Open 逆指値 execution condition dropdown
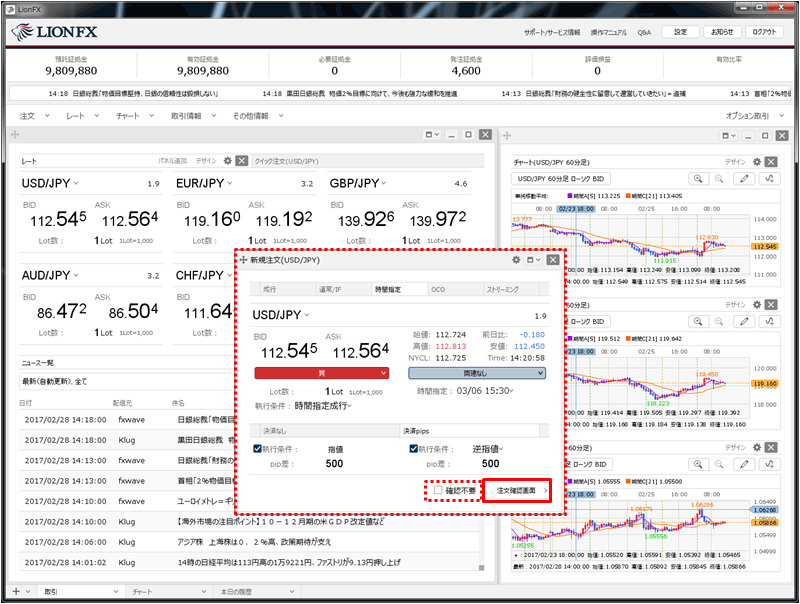This screenshot has height=604, width=800. pyautogui.click(x=487, y=449)
